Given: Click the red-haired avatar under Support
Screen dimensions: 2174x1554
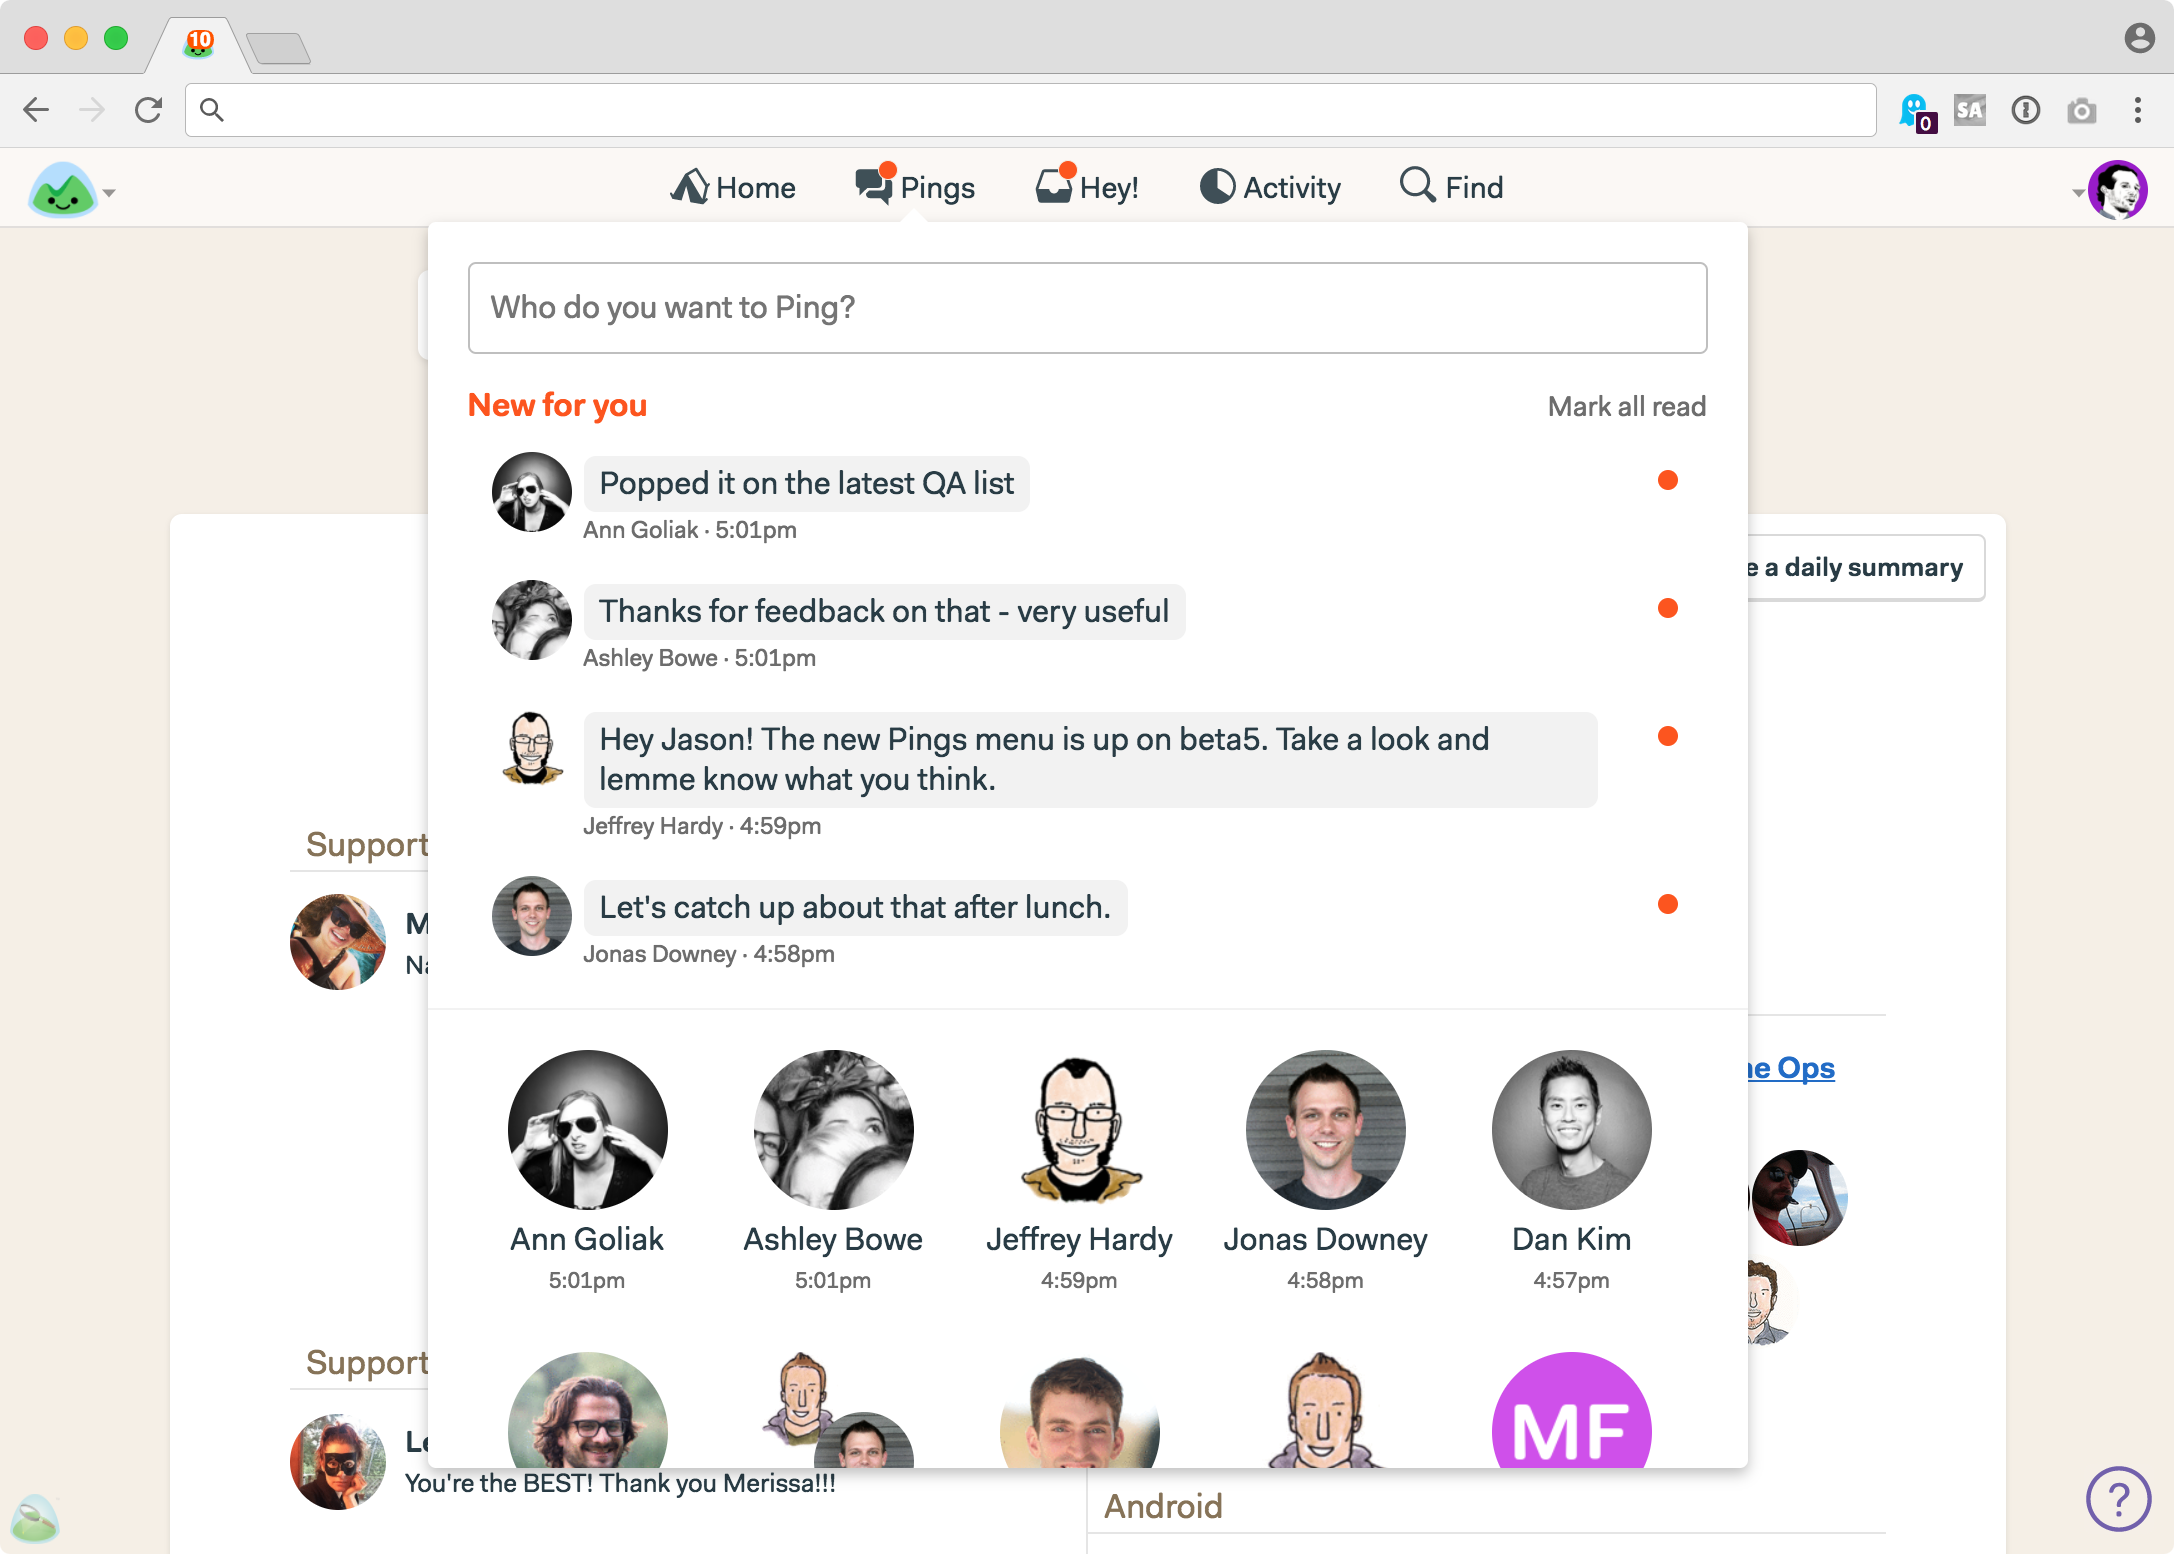Looking at the screenshot, I should pyautogui.click(x=338, y=942).
